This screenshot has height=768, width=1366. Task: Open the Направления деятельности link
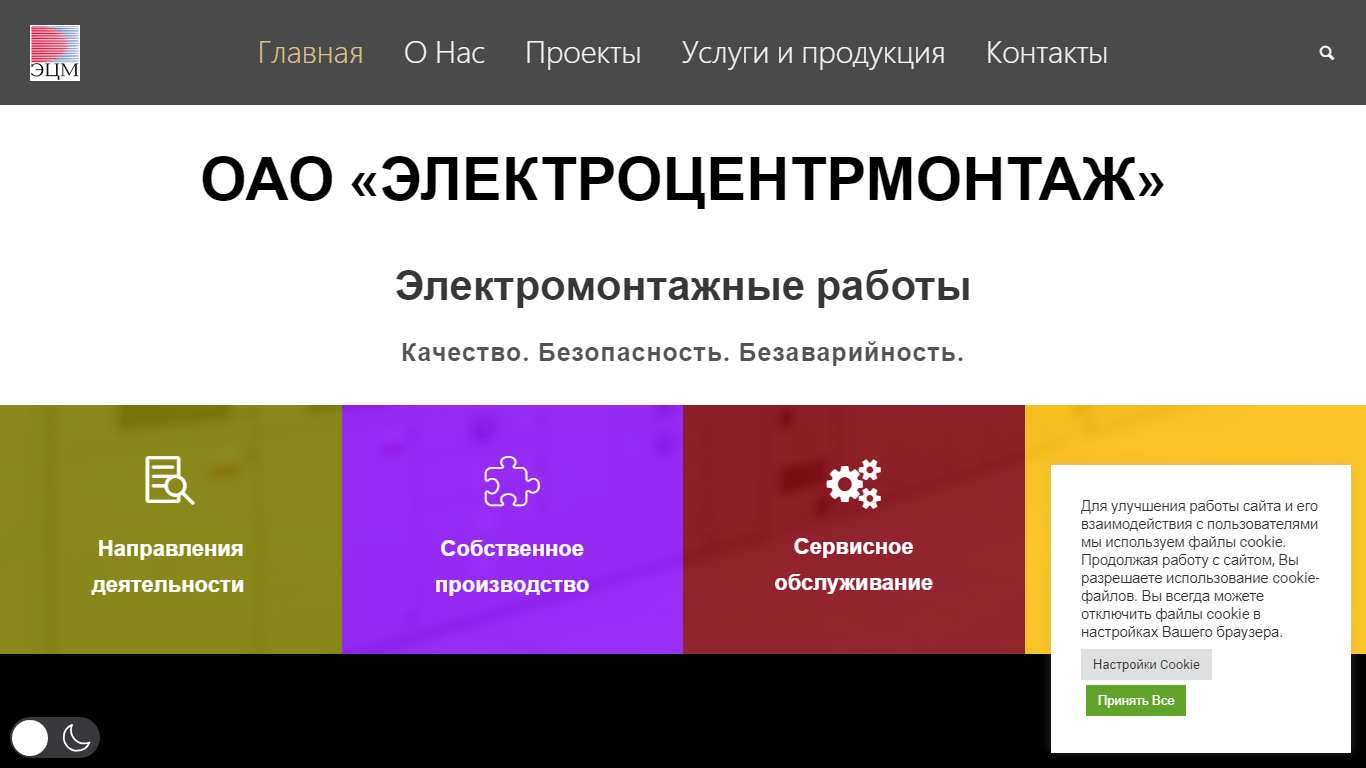coord(168,567)
